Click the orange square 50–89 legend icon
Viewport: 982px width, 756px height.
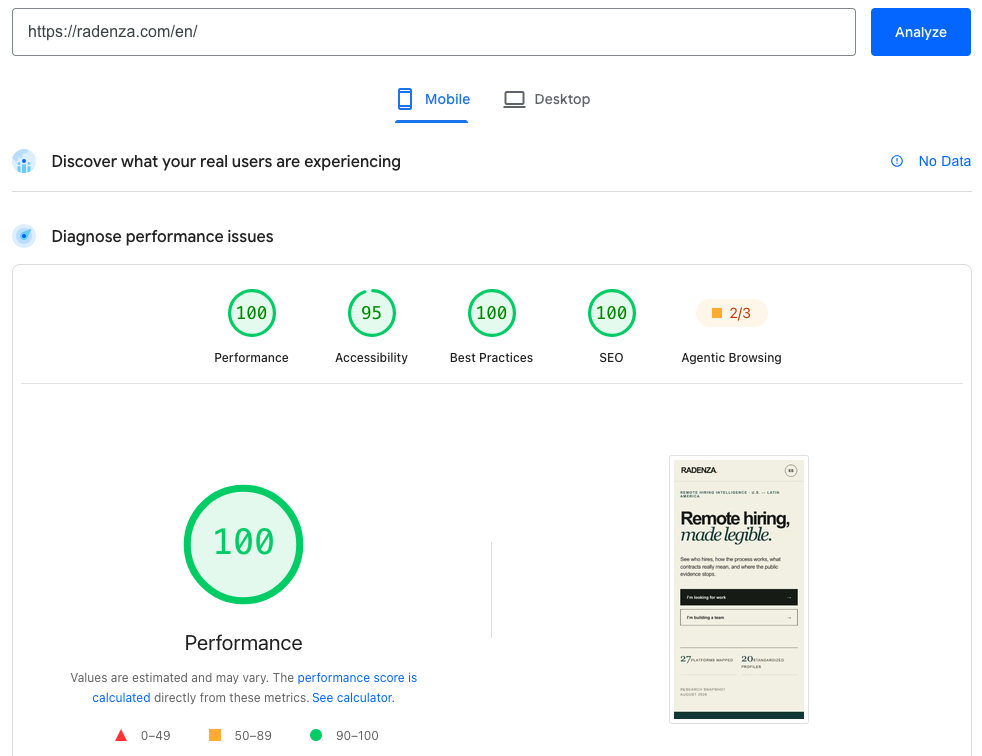215,735
